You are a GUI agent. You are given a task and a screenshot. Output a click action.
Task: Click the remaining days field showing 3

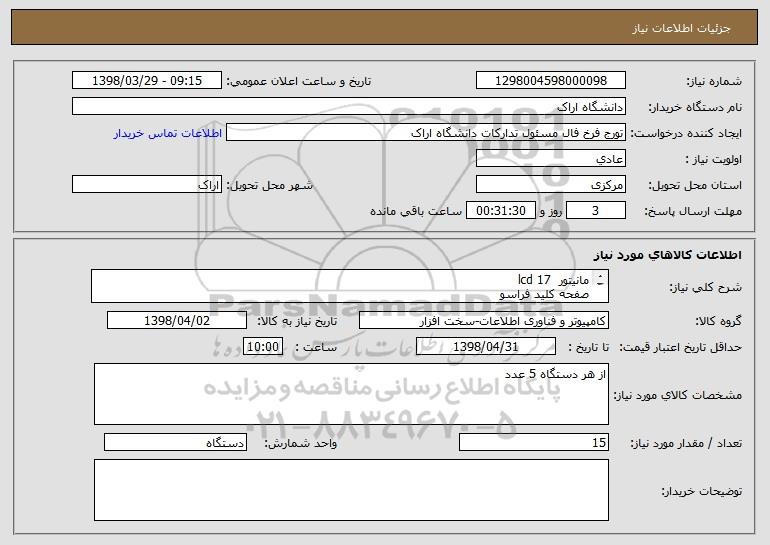click(596, 211)
